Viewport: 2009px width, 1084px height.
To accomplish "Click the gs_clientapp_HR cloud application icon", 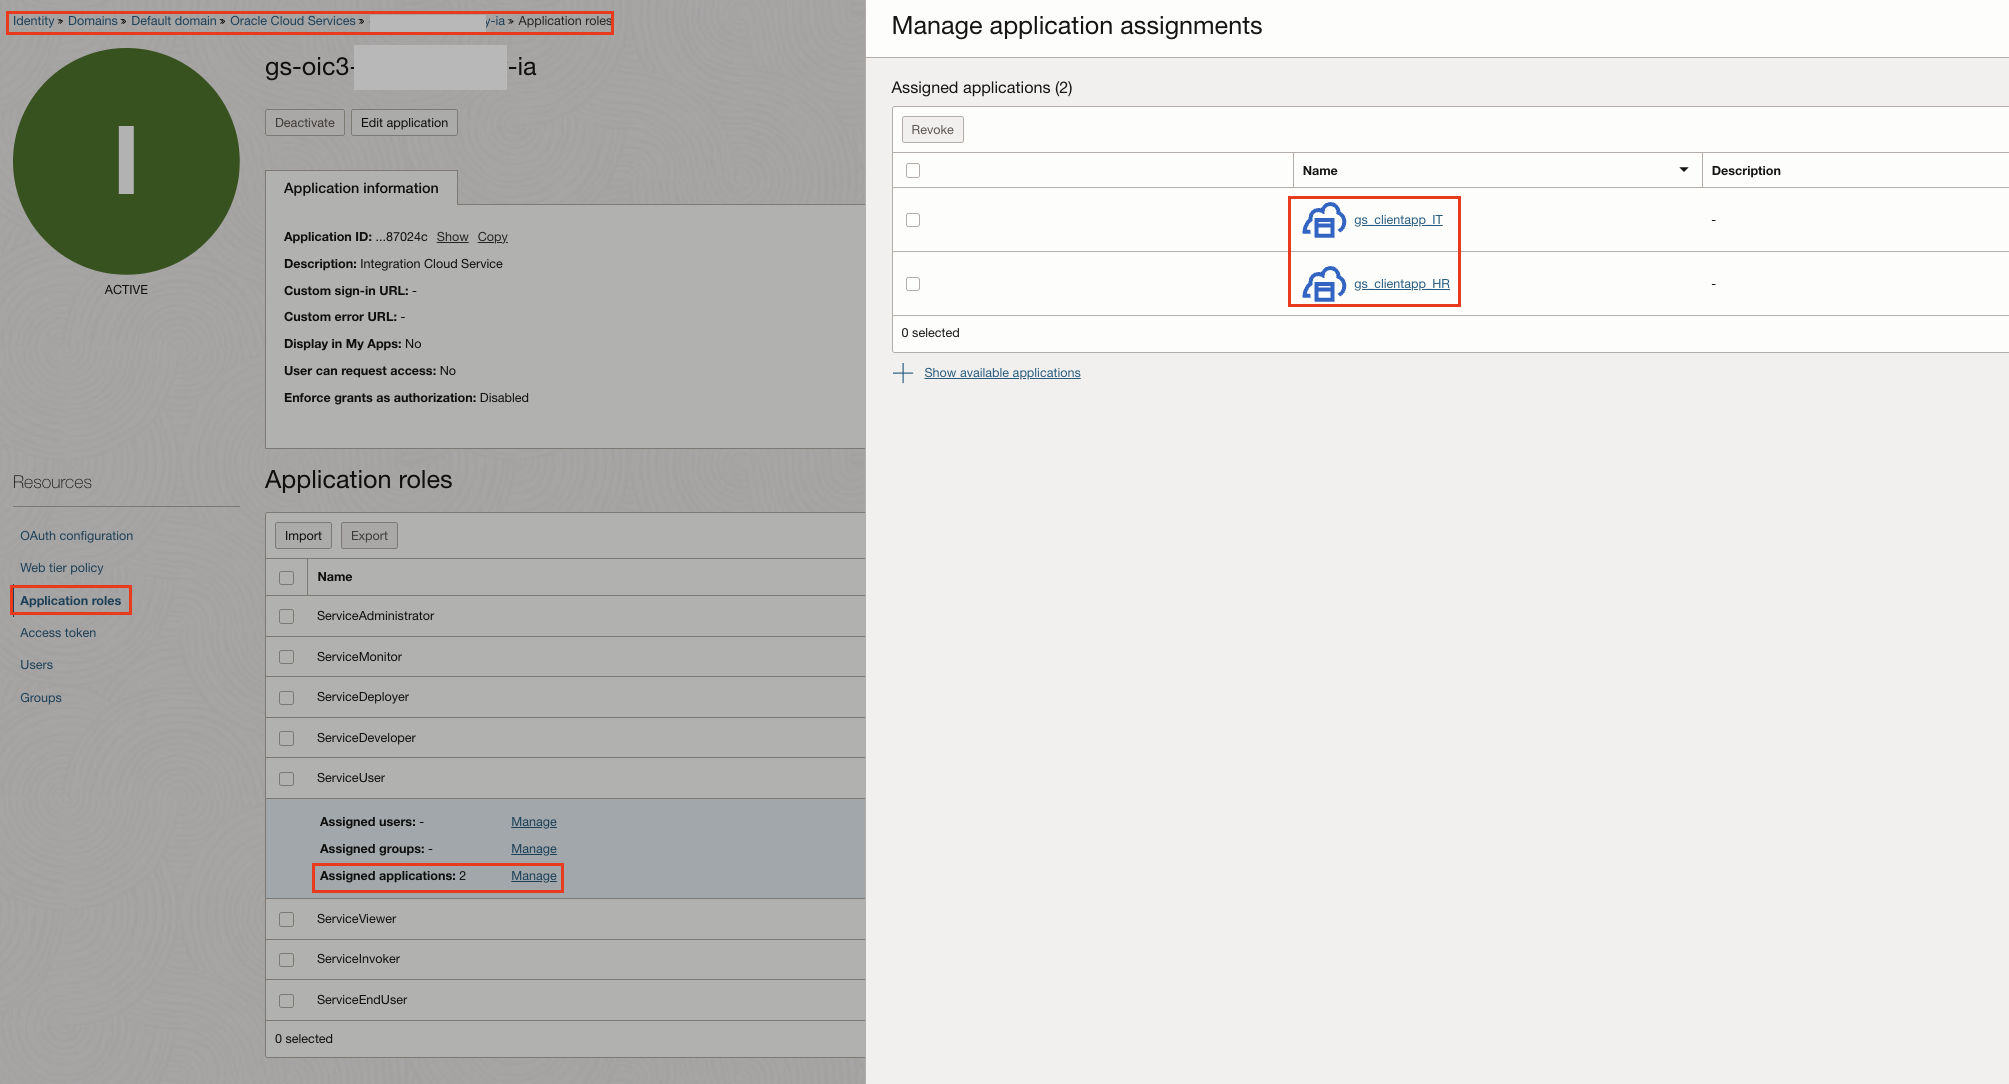I will click(1323, 284).
